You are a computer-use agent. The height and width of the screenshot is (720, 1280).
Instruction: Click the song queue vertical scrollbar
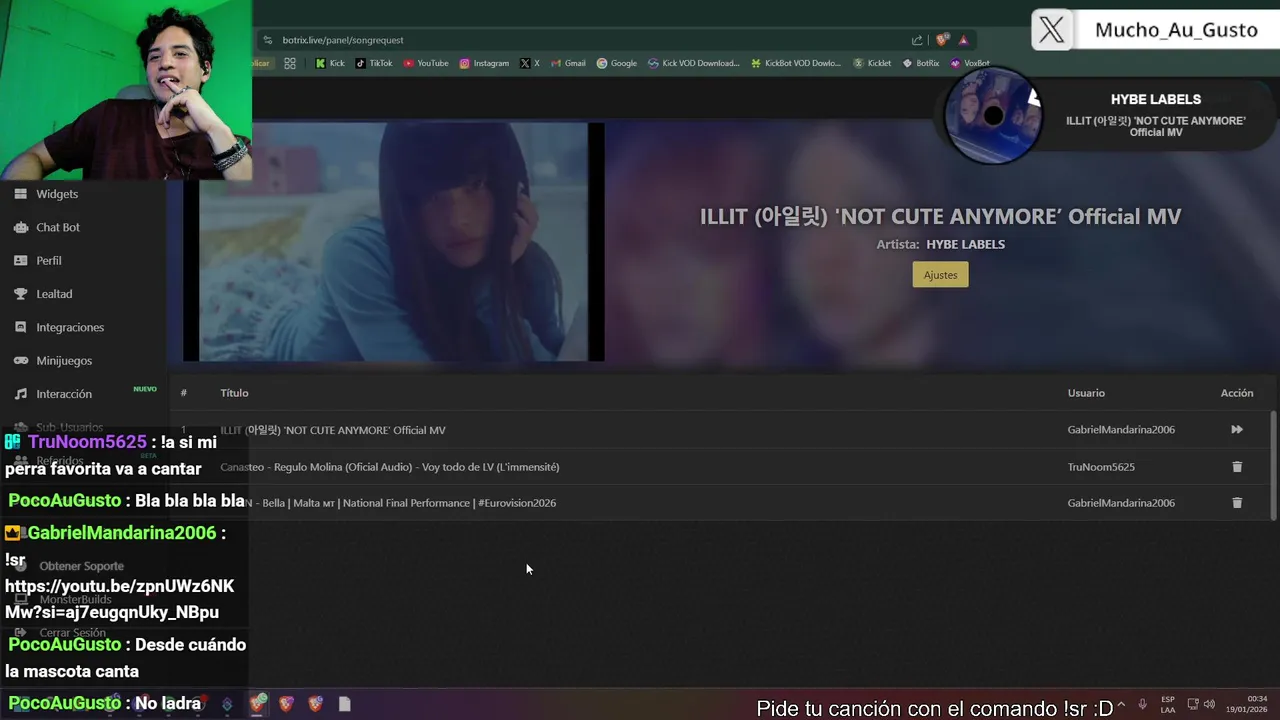[1273, 464]
